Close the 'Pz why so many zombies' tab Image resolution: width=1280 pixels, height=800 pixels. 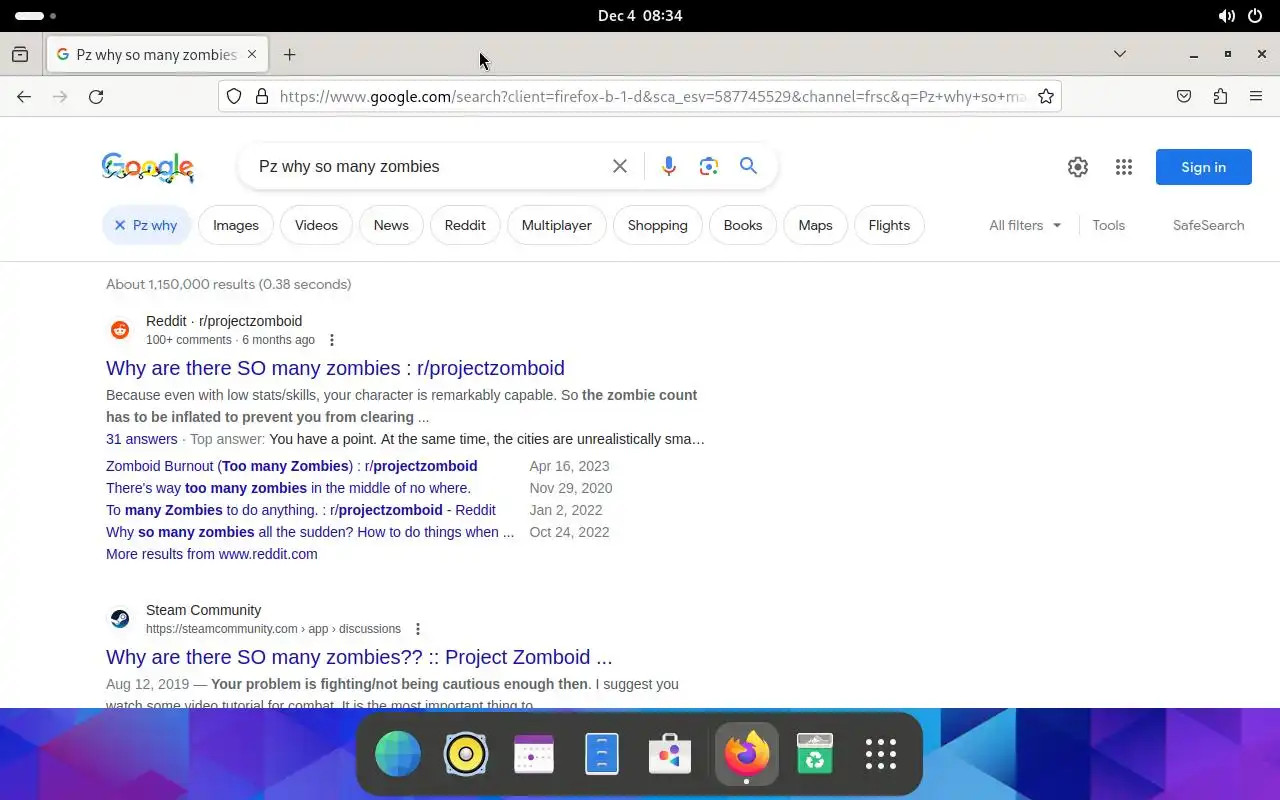coord(252,55)
